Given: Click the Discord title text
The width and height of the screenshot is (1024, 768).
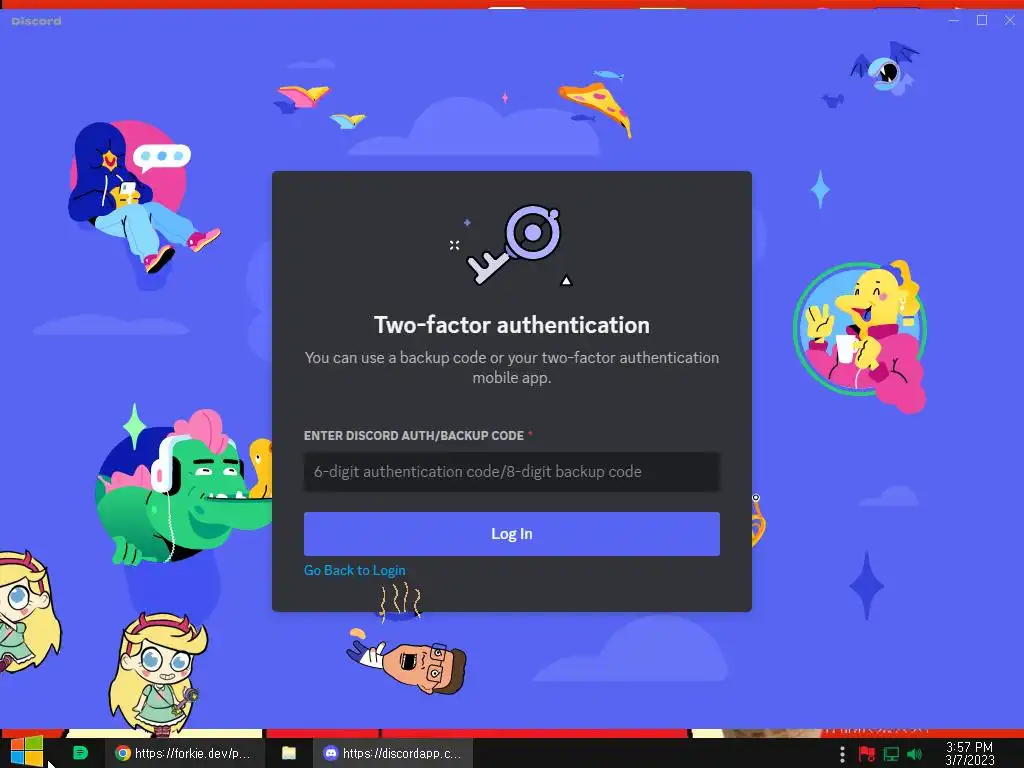Looking at the screenshot, I should 37,22.
